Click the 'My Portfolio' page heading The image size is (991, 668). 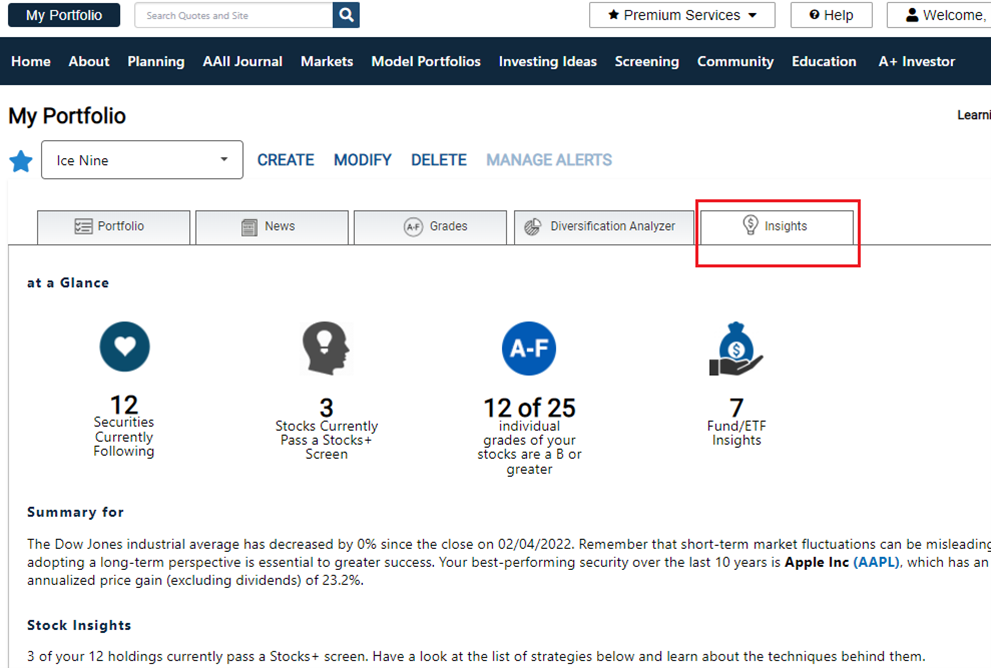(x=67, y=116)
